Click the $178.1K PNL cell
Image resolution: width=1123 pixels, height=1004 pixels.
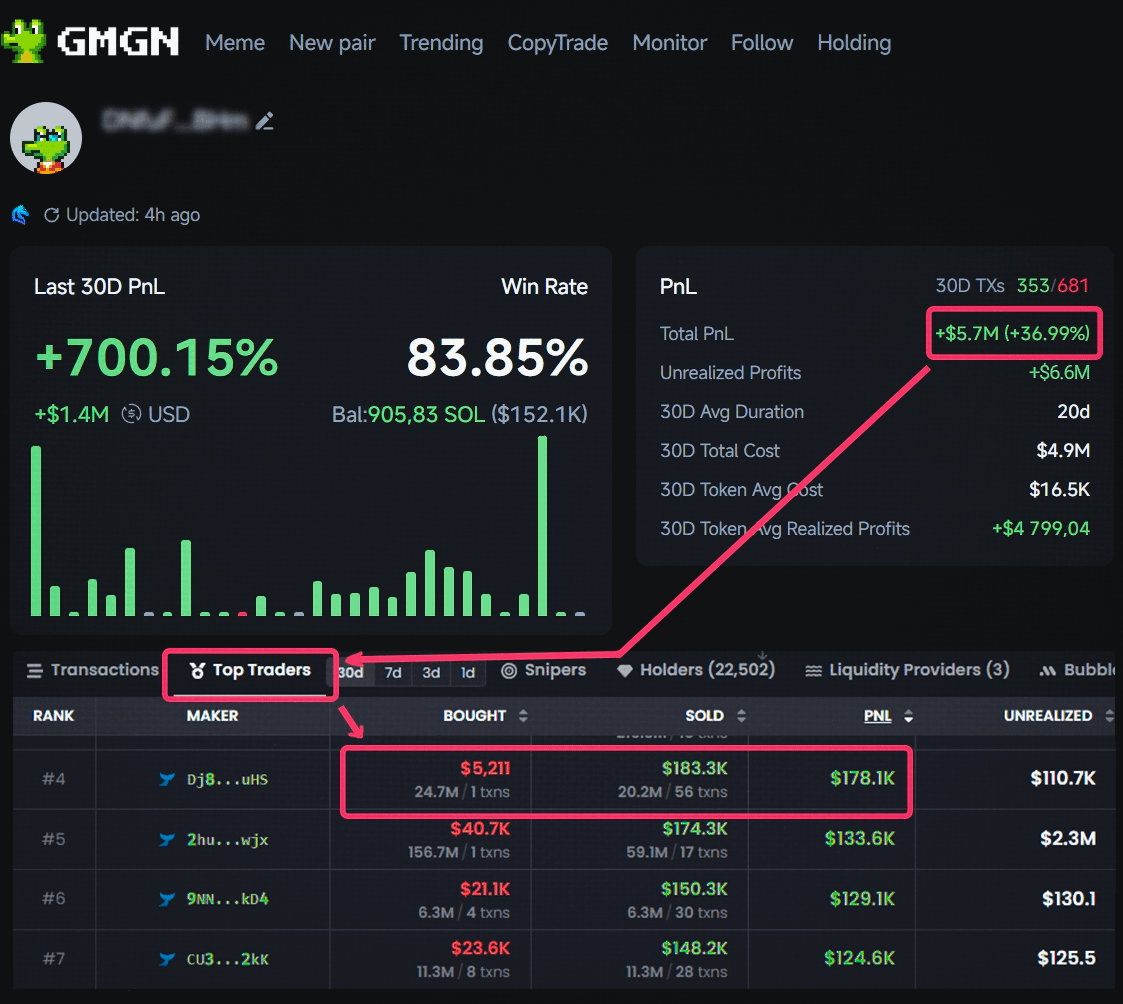point(862,778)
